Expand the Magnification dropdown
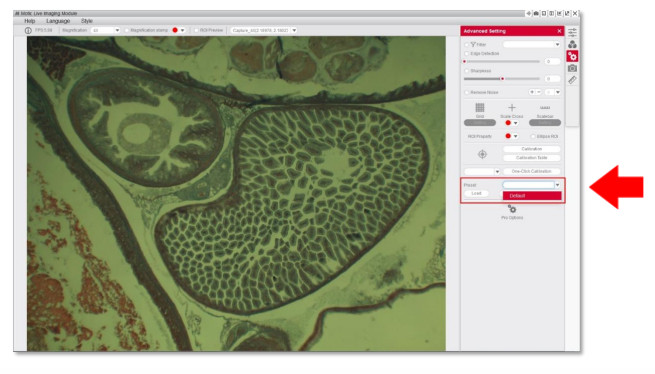655x374 pixels. (117, 31)
